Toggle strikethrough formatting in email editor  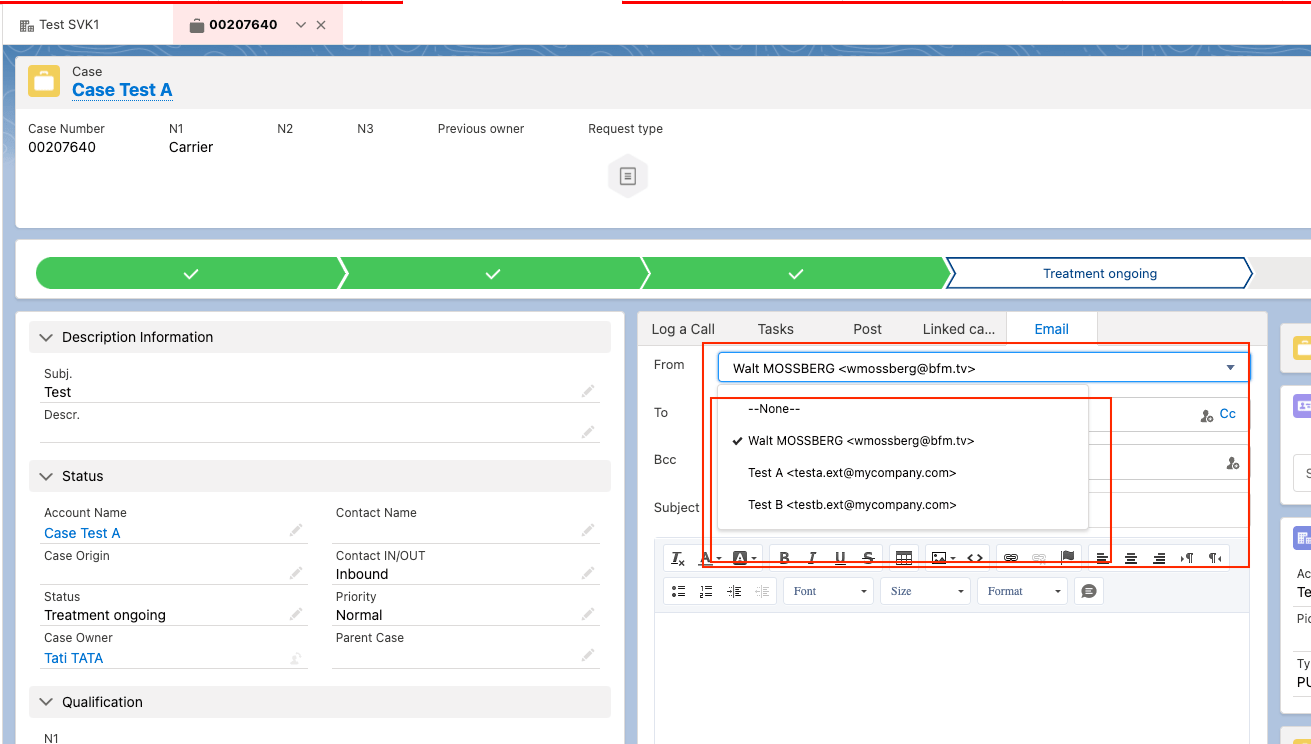point(868,558)
